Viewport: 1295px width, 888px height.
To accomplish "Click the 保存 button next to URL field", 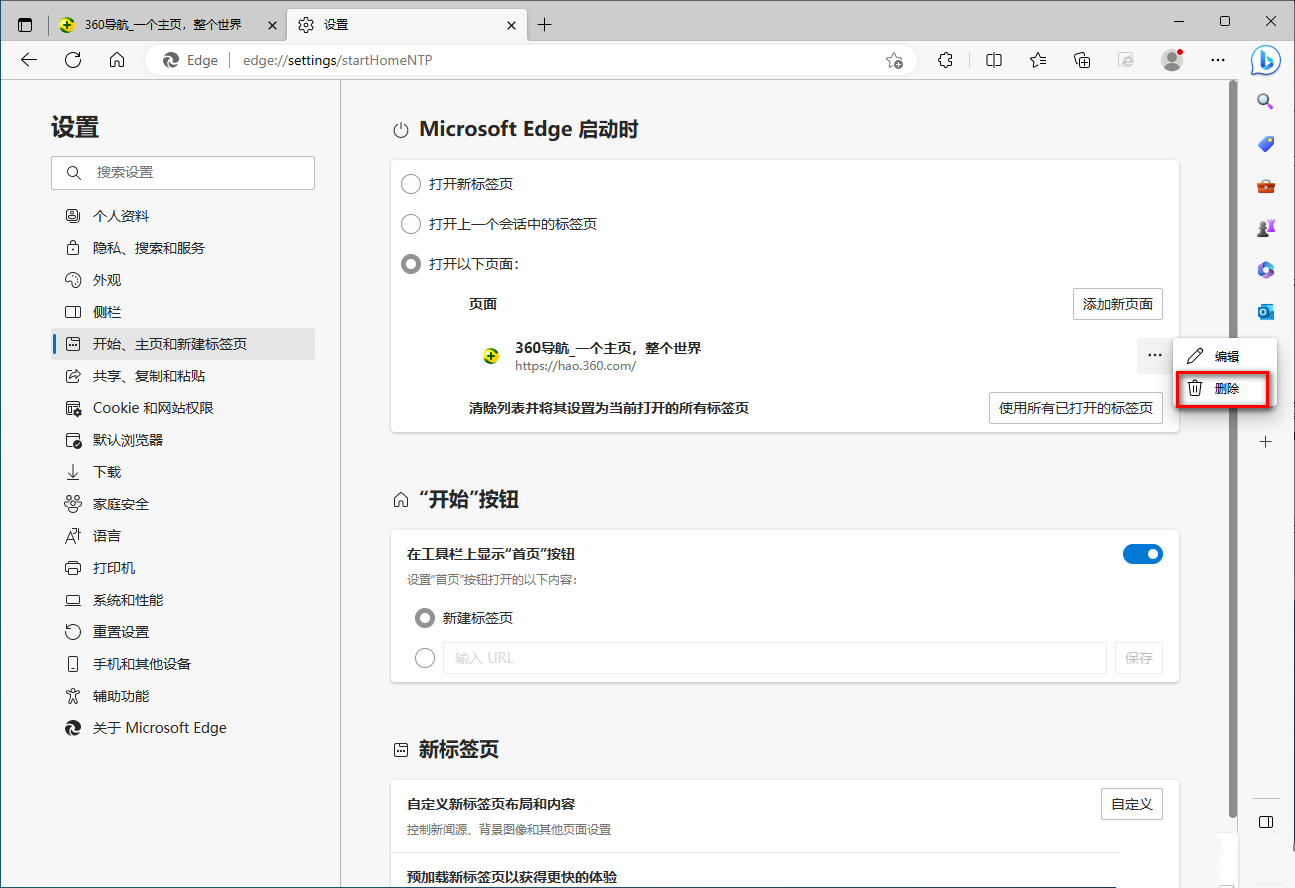I will (1139, 658).
